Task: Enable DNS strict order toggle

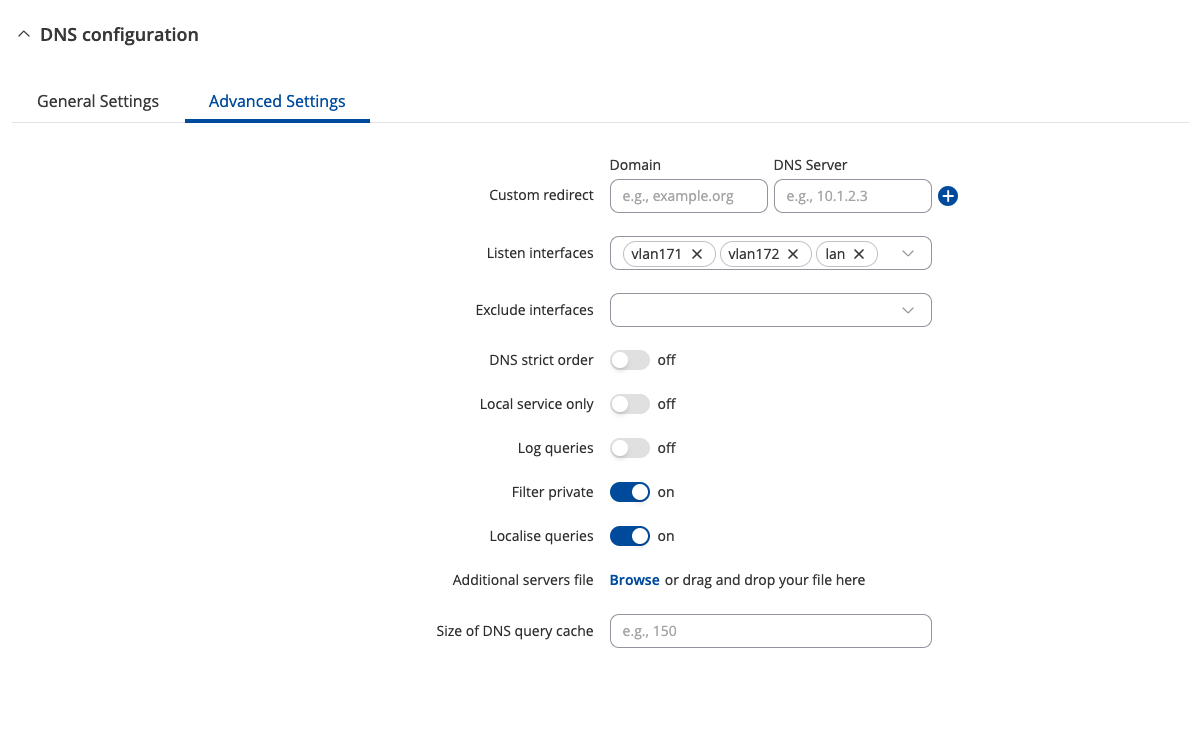Action: tap(629, 360)
